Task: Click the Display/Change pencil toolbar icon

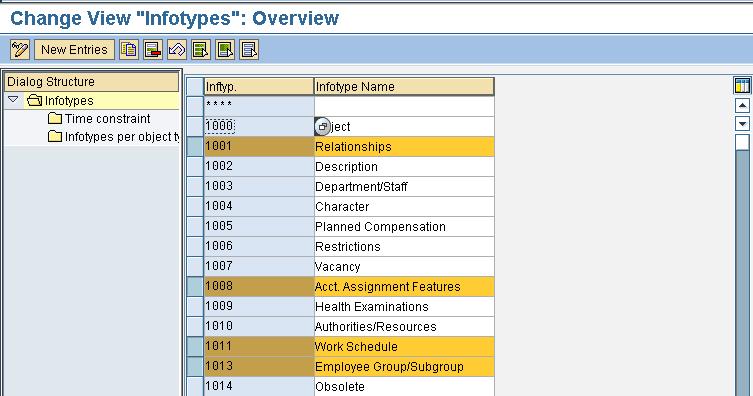Action: pyautogui.click(x=20, y=49)
